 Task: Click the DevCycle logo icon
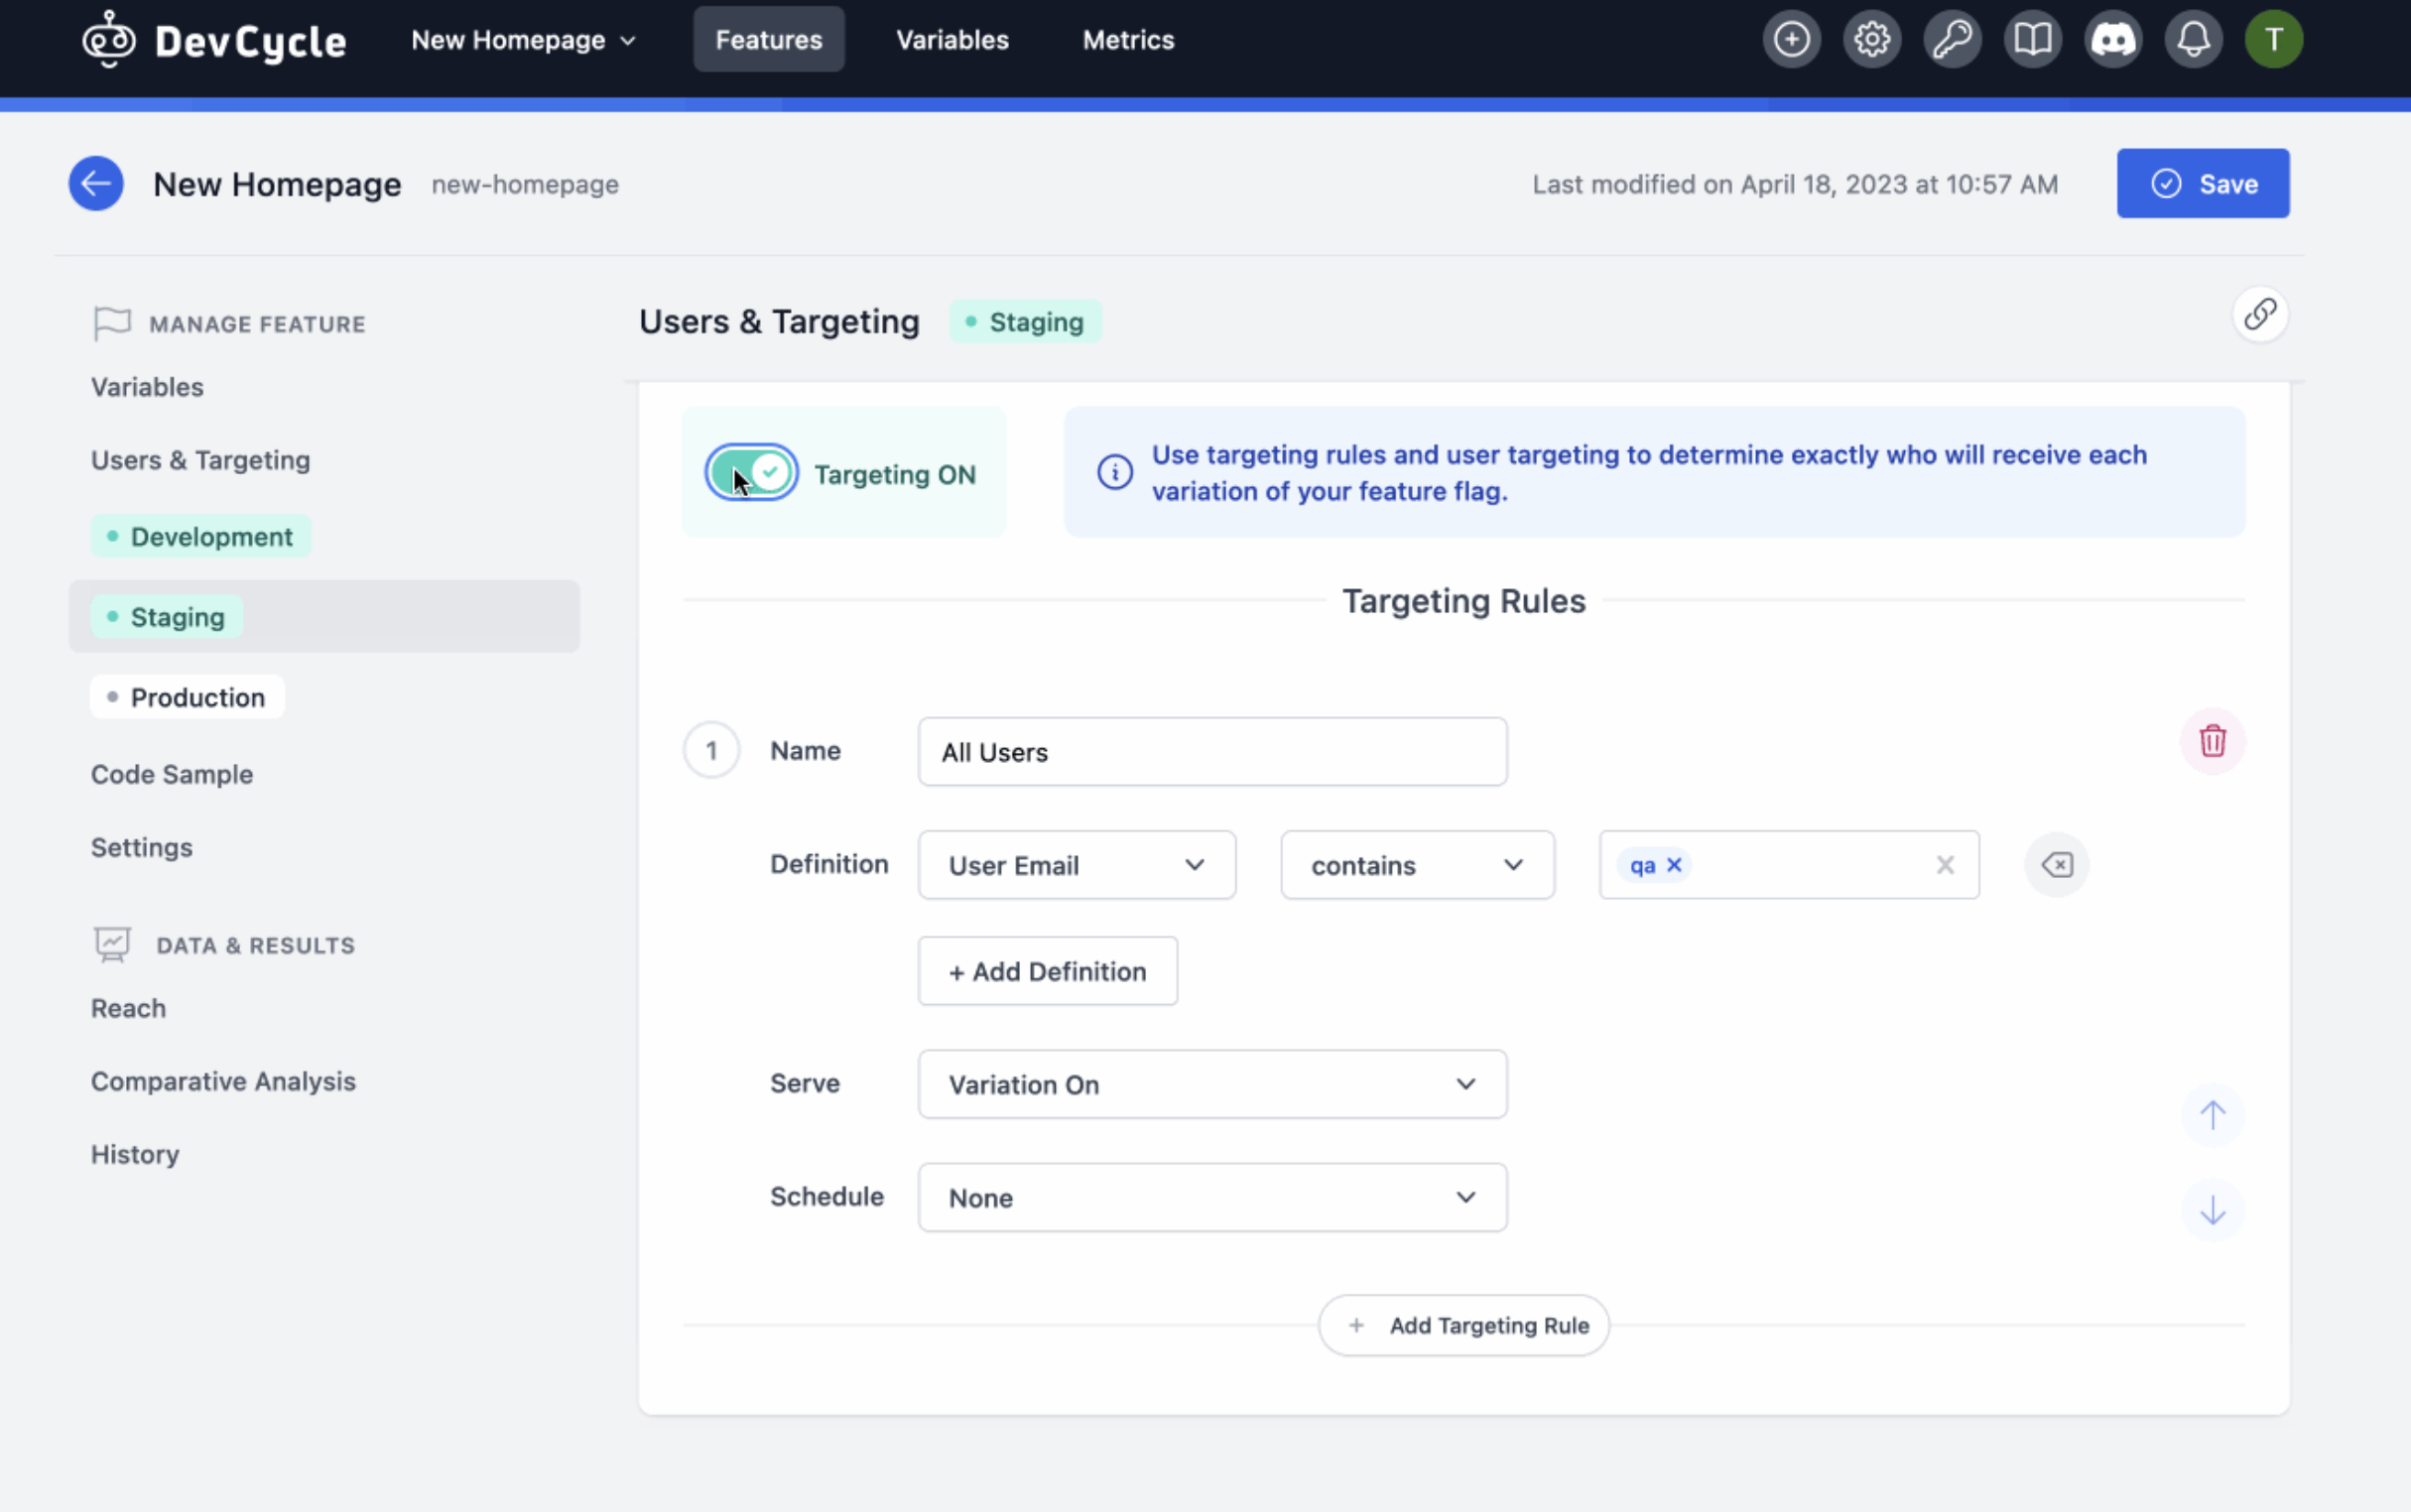(x=108, y=38)
